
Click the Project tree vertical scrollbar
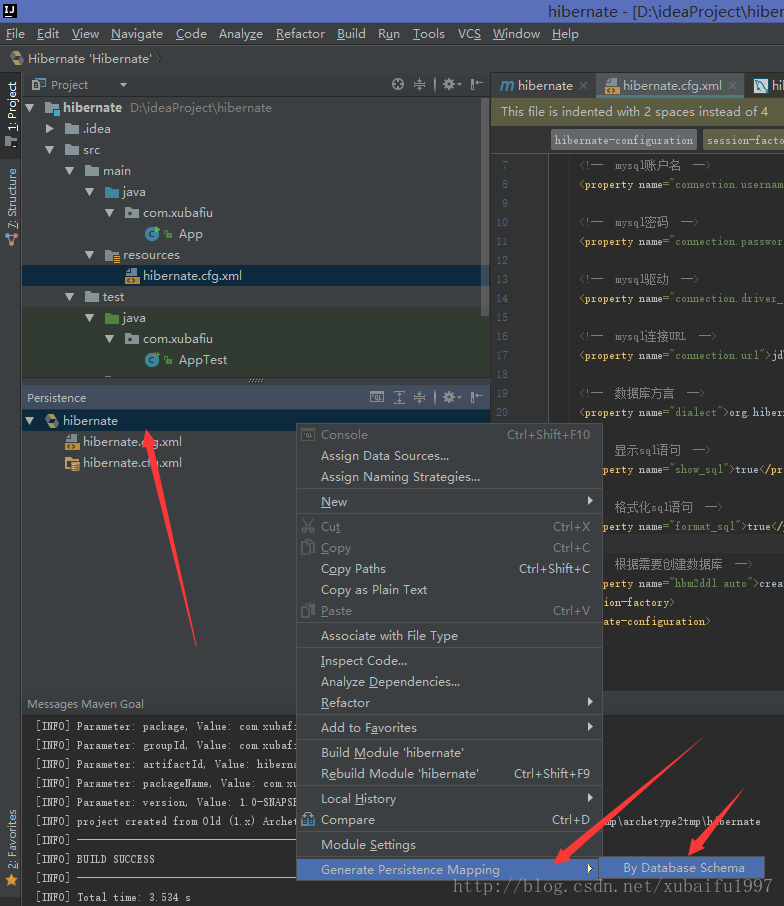(x=485, y=207)
